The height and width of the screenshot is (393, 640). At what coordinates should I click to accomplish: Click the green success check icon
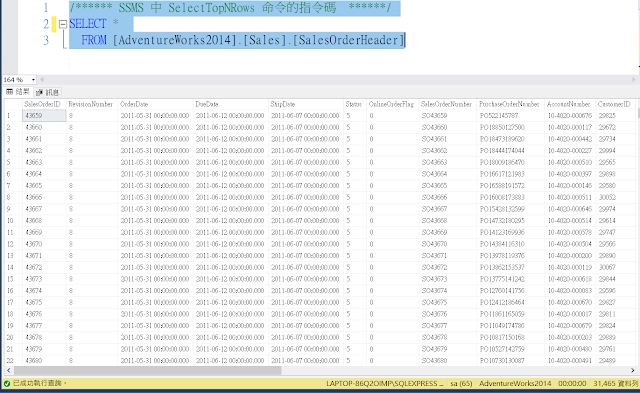pos(7,384)
